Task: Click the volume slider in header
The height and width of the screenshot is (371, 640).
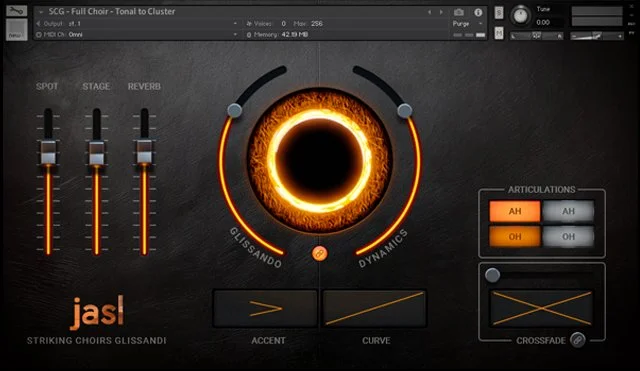Action: click(x=596, y=36)
